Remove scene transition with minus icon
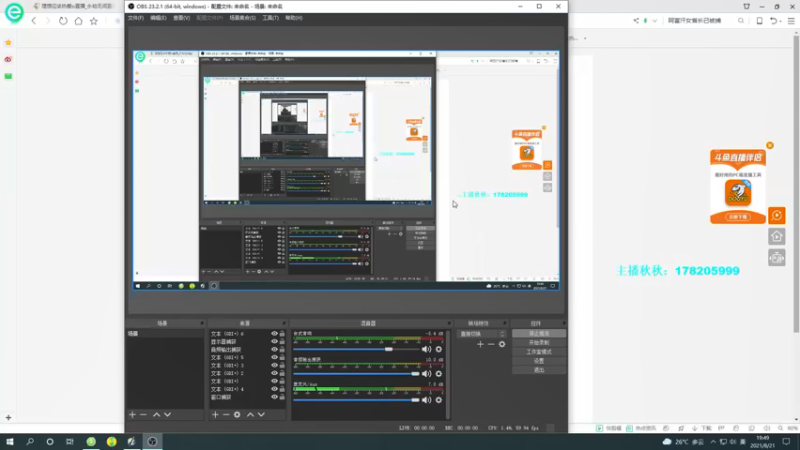 (491, 344)
